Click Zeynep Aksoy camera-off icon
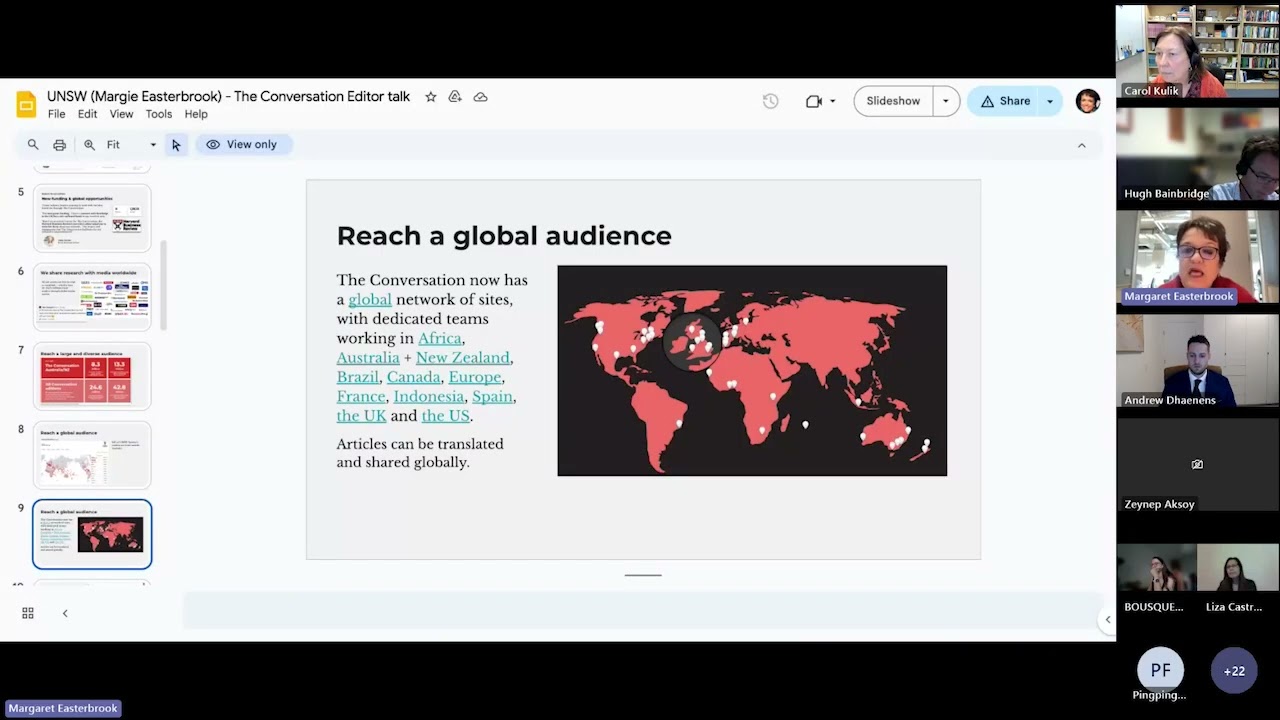This screenshot has width=1280, height=720. click(1197, 464)
